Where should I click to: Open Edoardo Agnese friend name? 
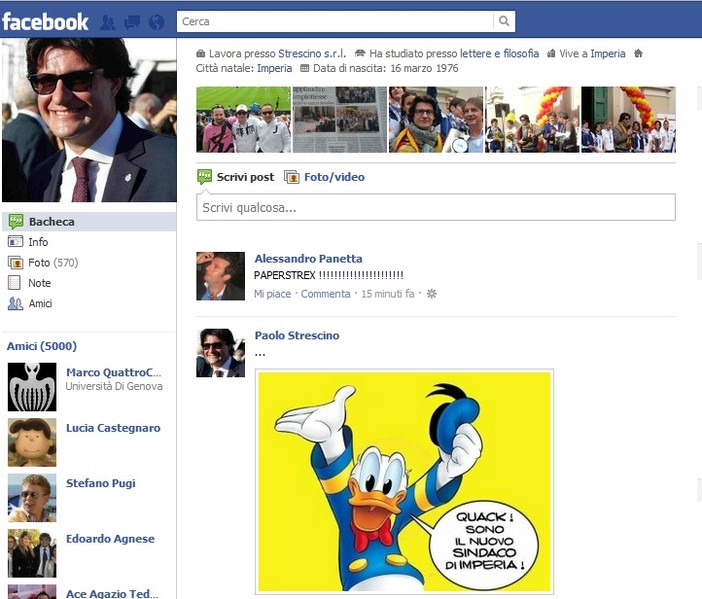[x=110, y=539]
